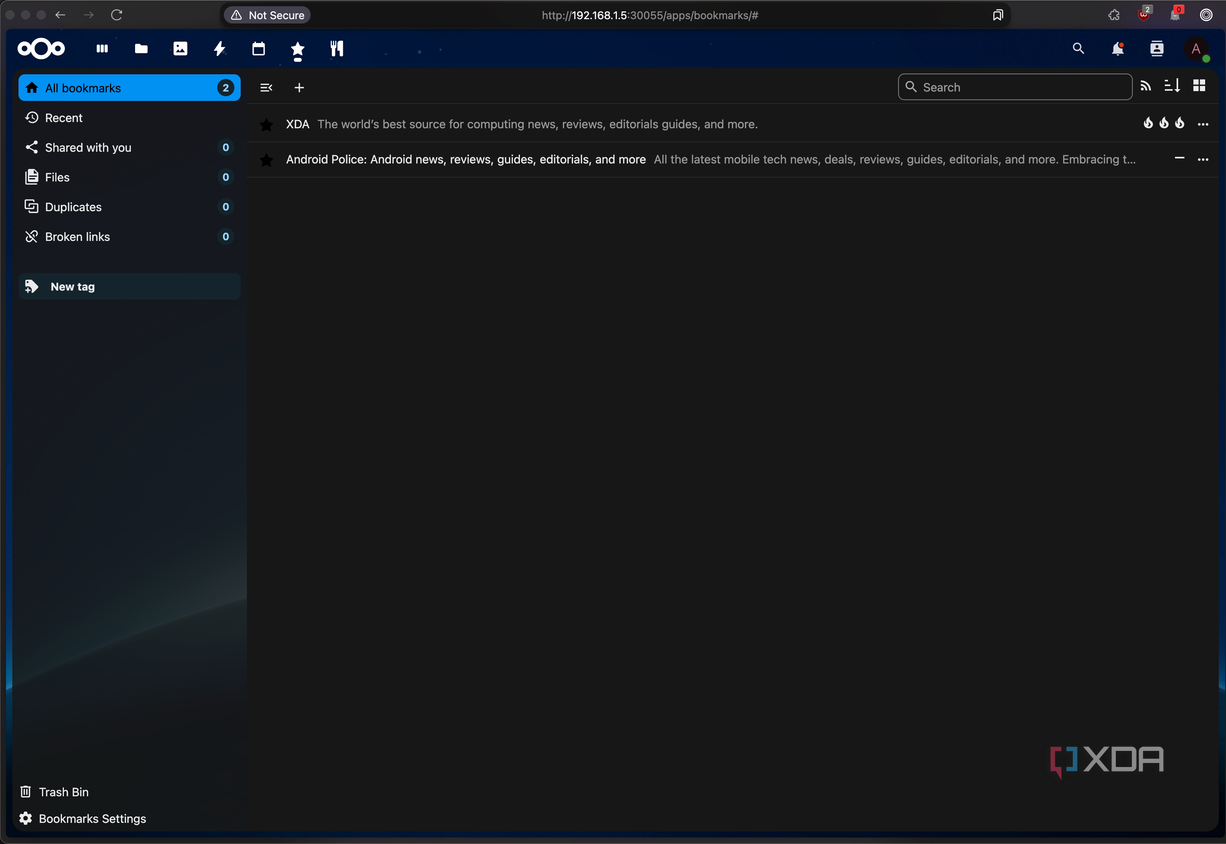1226x844 pixels.
Task: Select All bookmarks in sidebar
Action: 129,88
